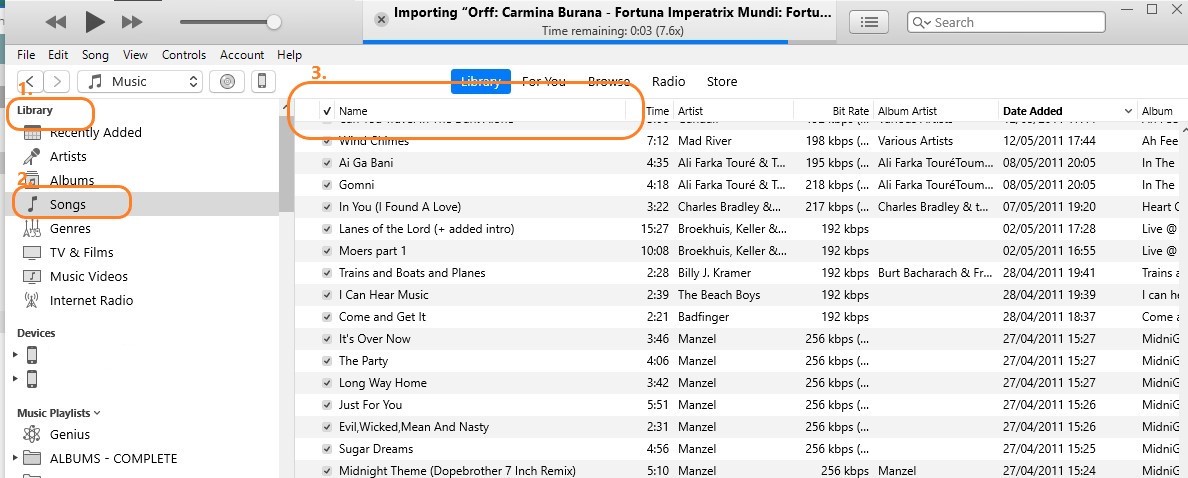
Task: Open the Controls menu
Action: click(x=184, y=55)
